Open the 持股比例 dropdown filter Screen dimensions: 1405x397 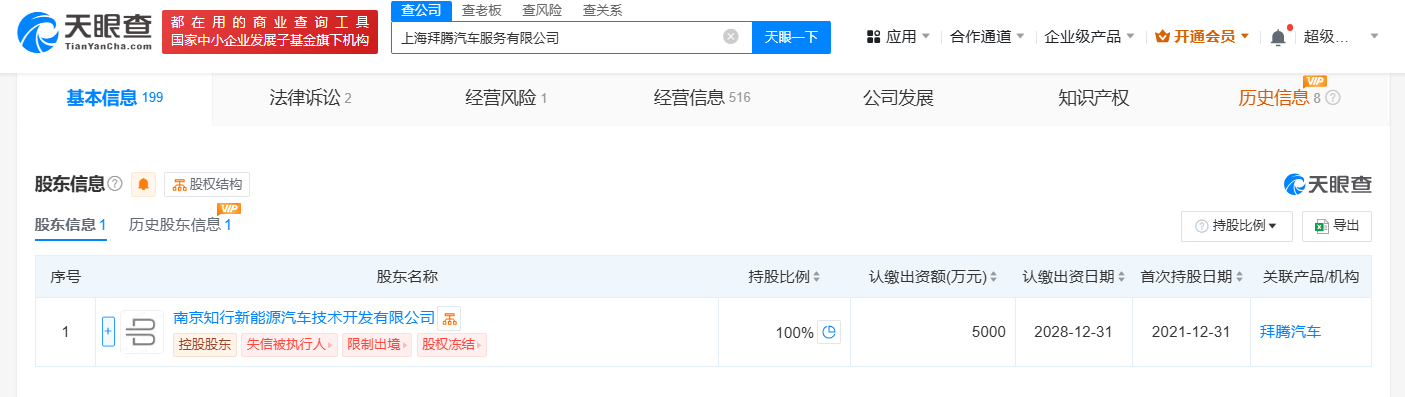pos(1237,226)
